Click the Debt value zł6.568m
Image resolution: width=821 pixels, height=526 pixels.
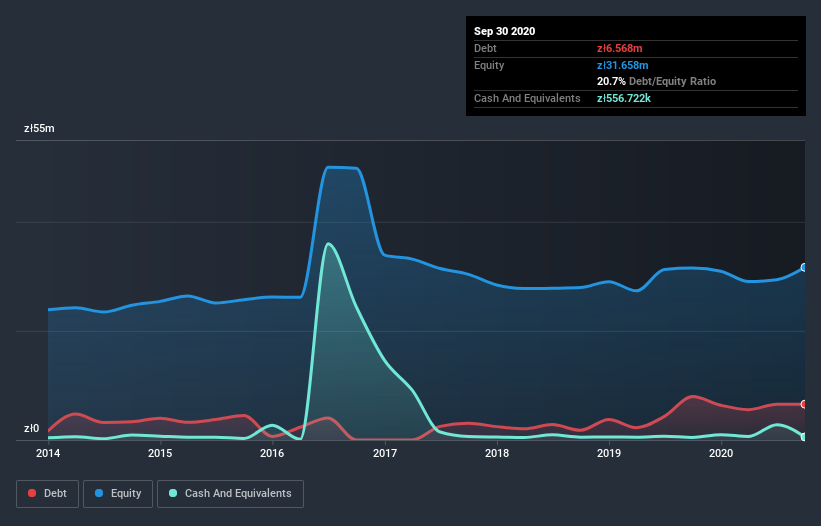(x=619, y=48)
